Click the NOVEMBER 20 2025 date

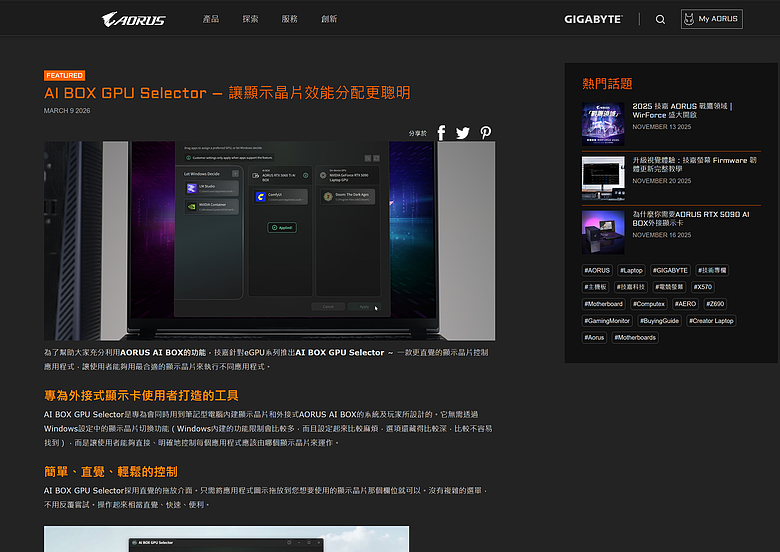pos(662,181)
